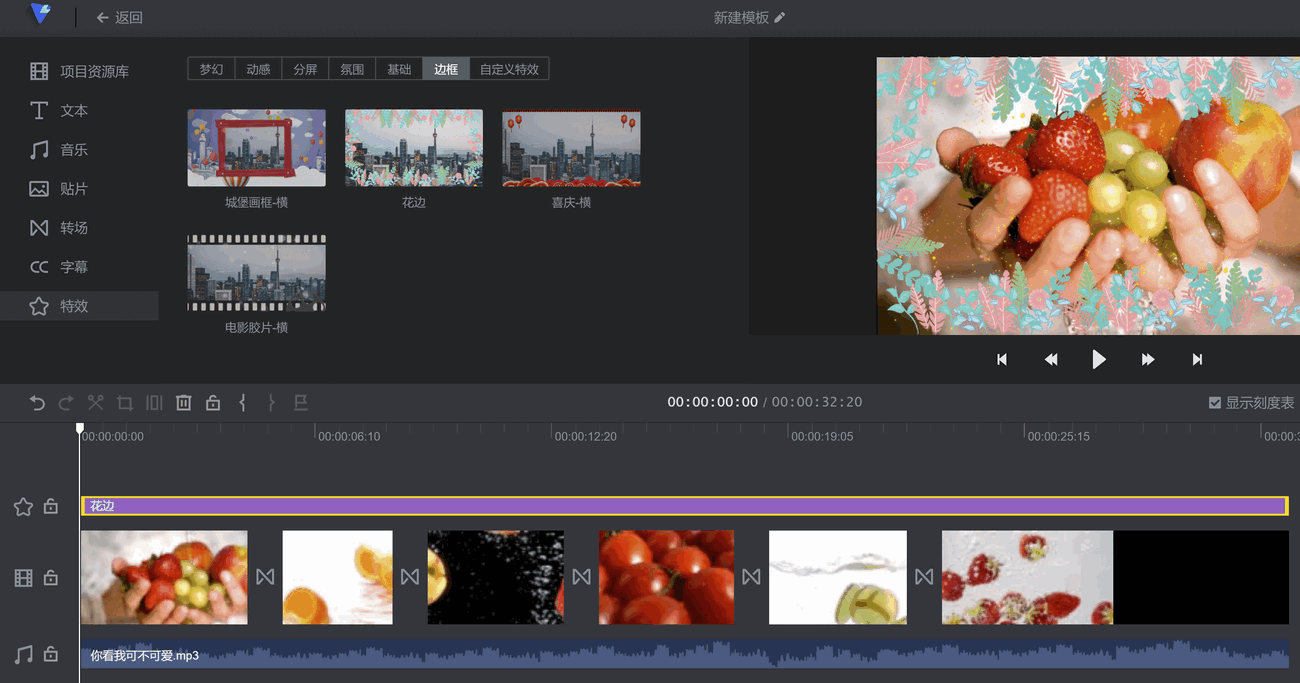Image resolution: width=1300 pixels, height=683 pixels.
Task: Delete the selected clip with trash icon
Action: [184, 403]
